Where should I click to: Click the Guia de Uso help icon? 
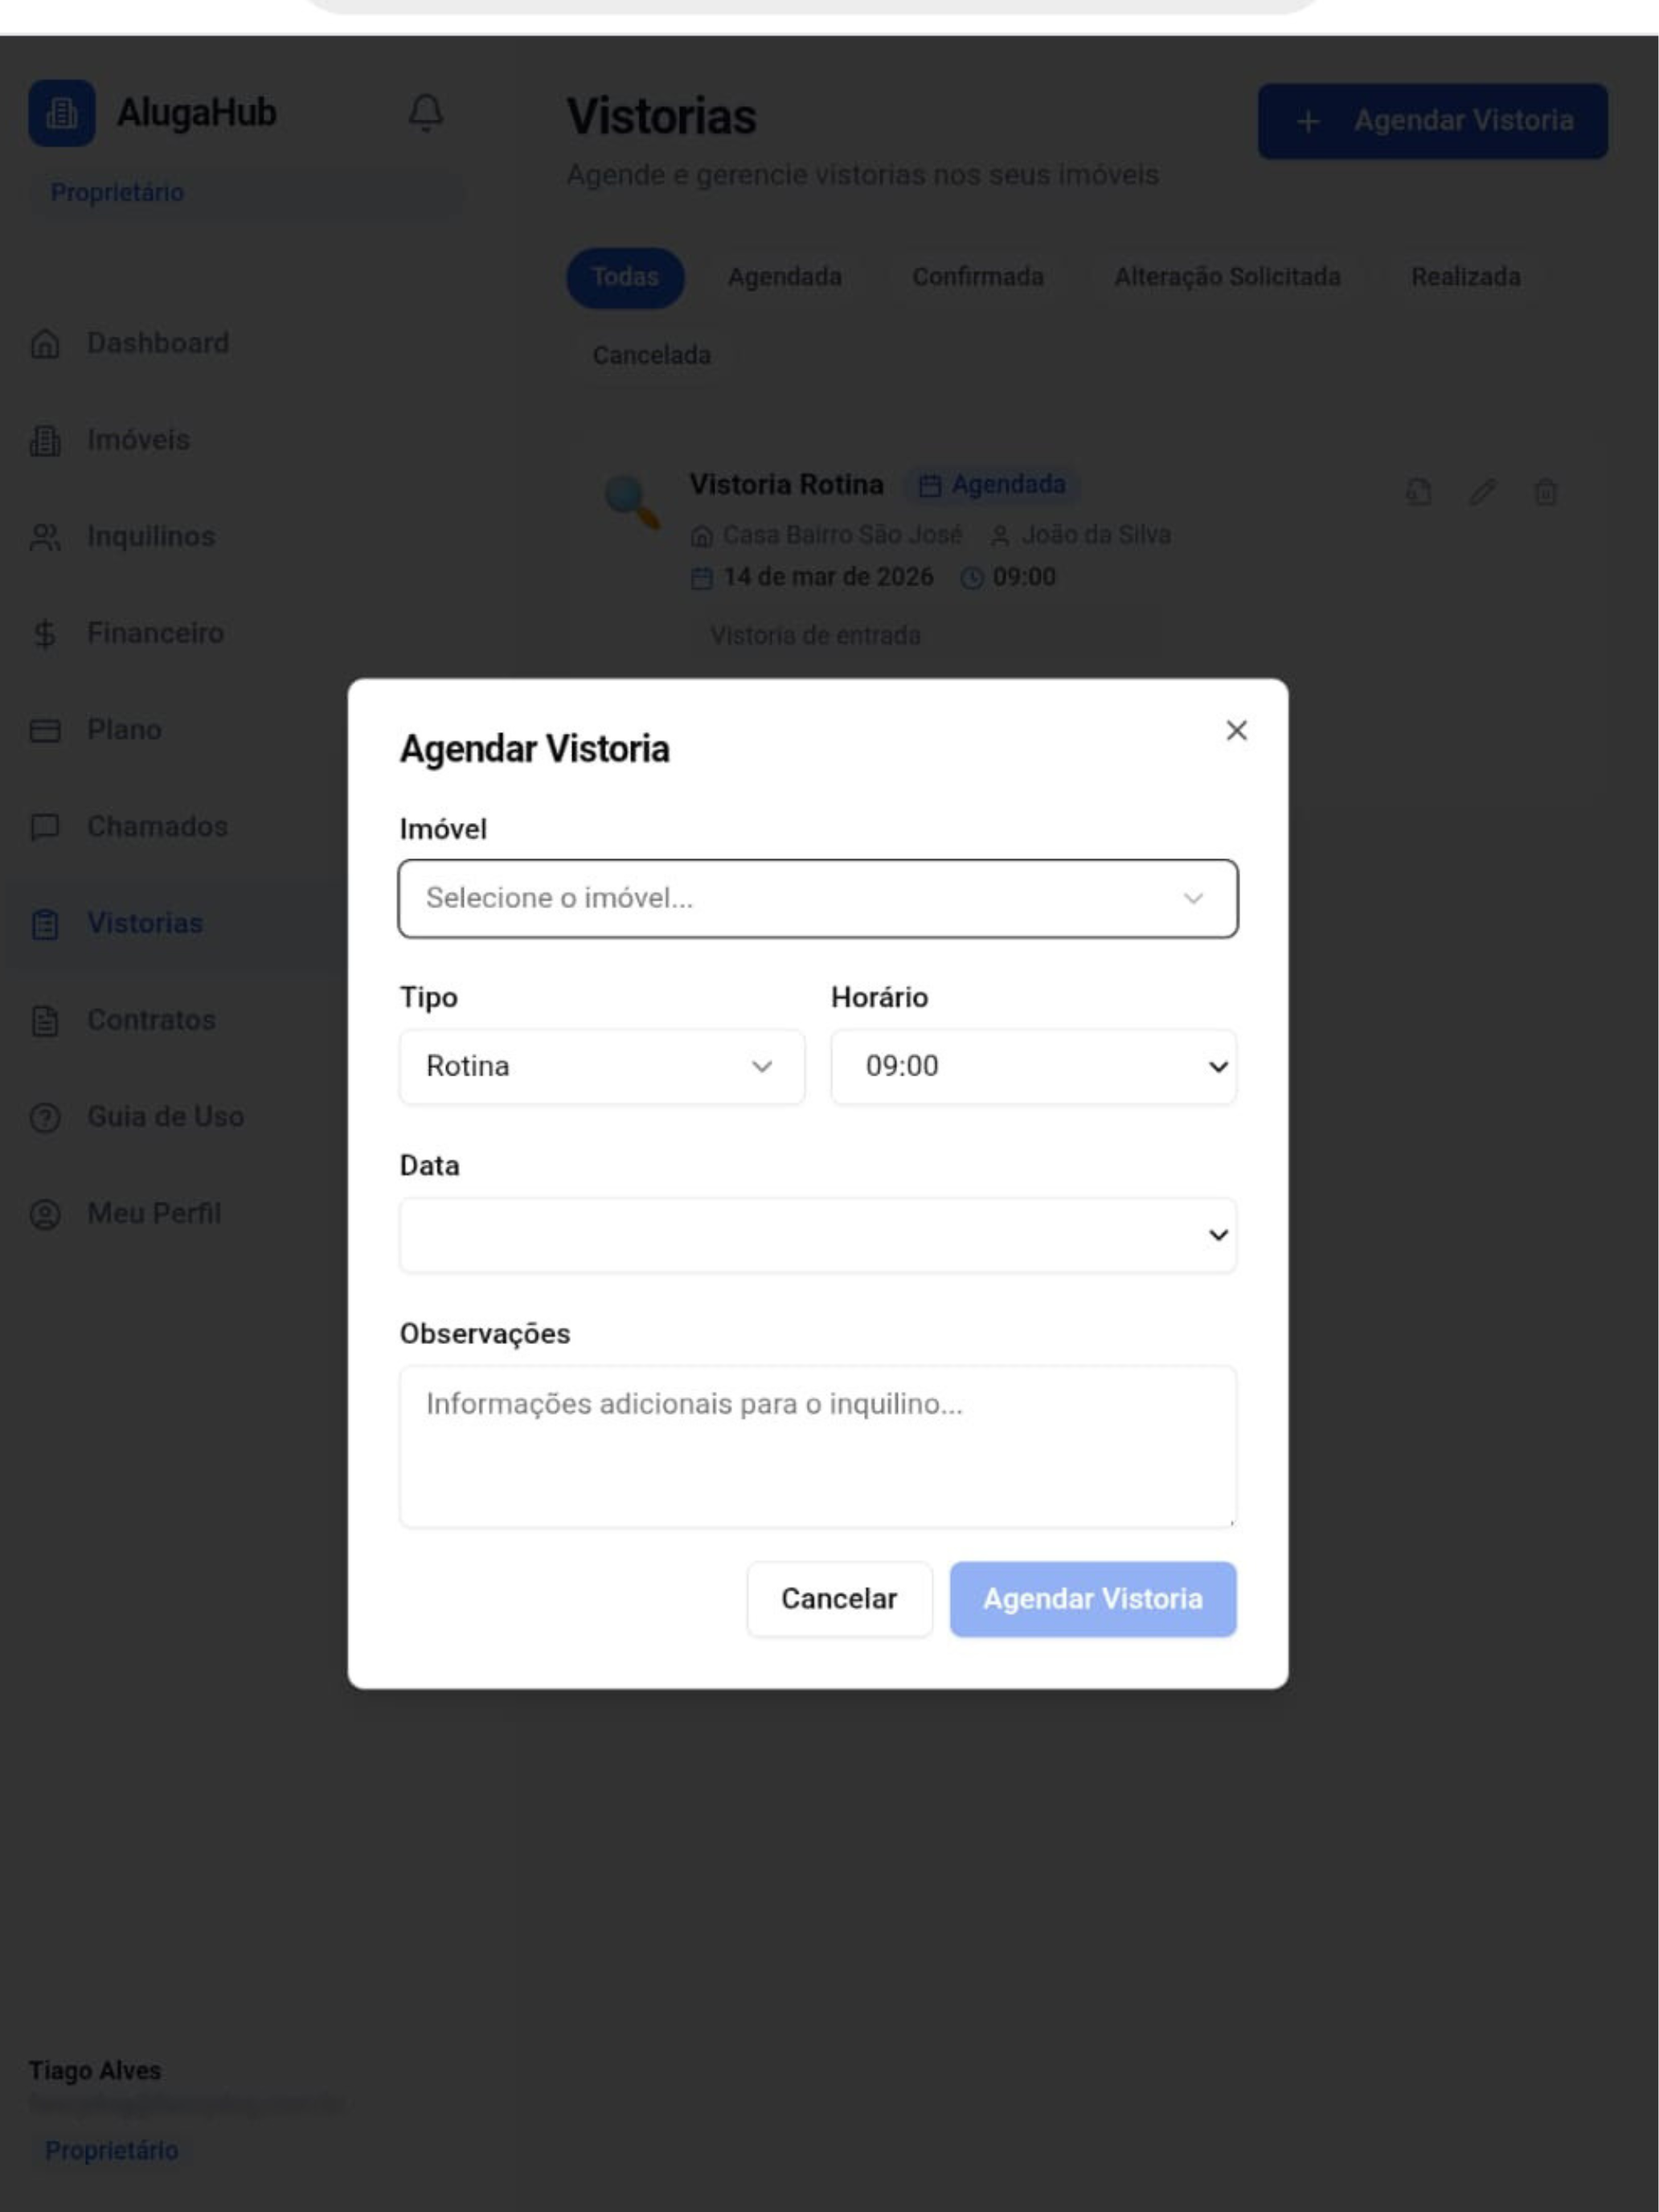pyautogui.click(x=45, y=1117)
